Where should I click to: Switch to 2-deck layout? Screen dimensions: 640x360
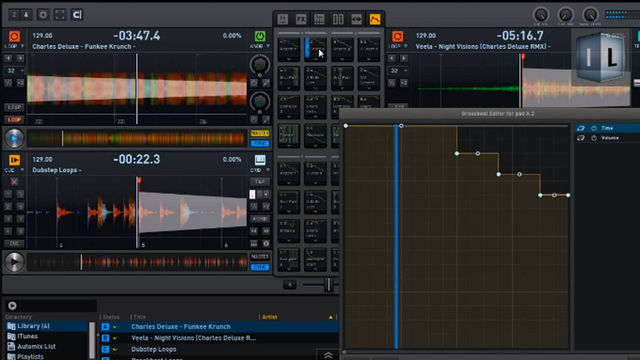[14, 15]
